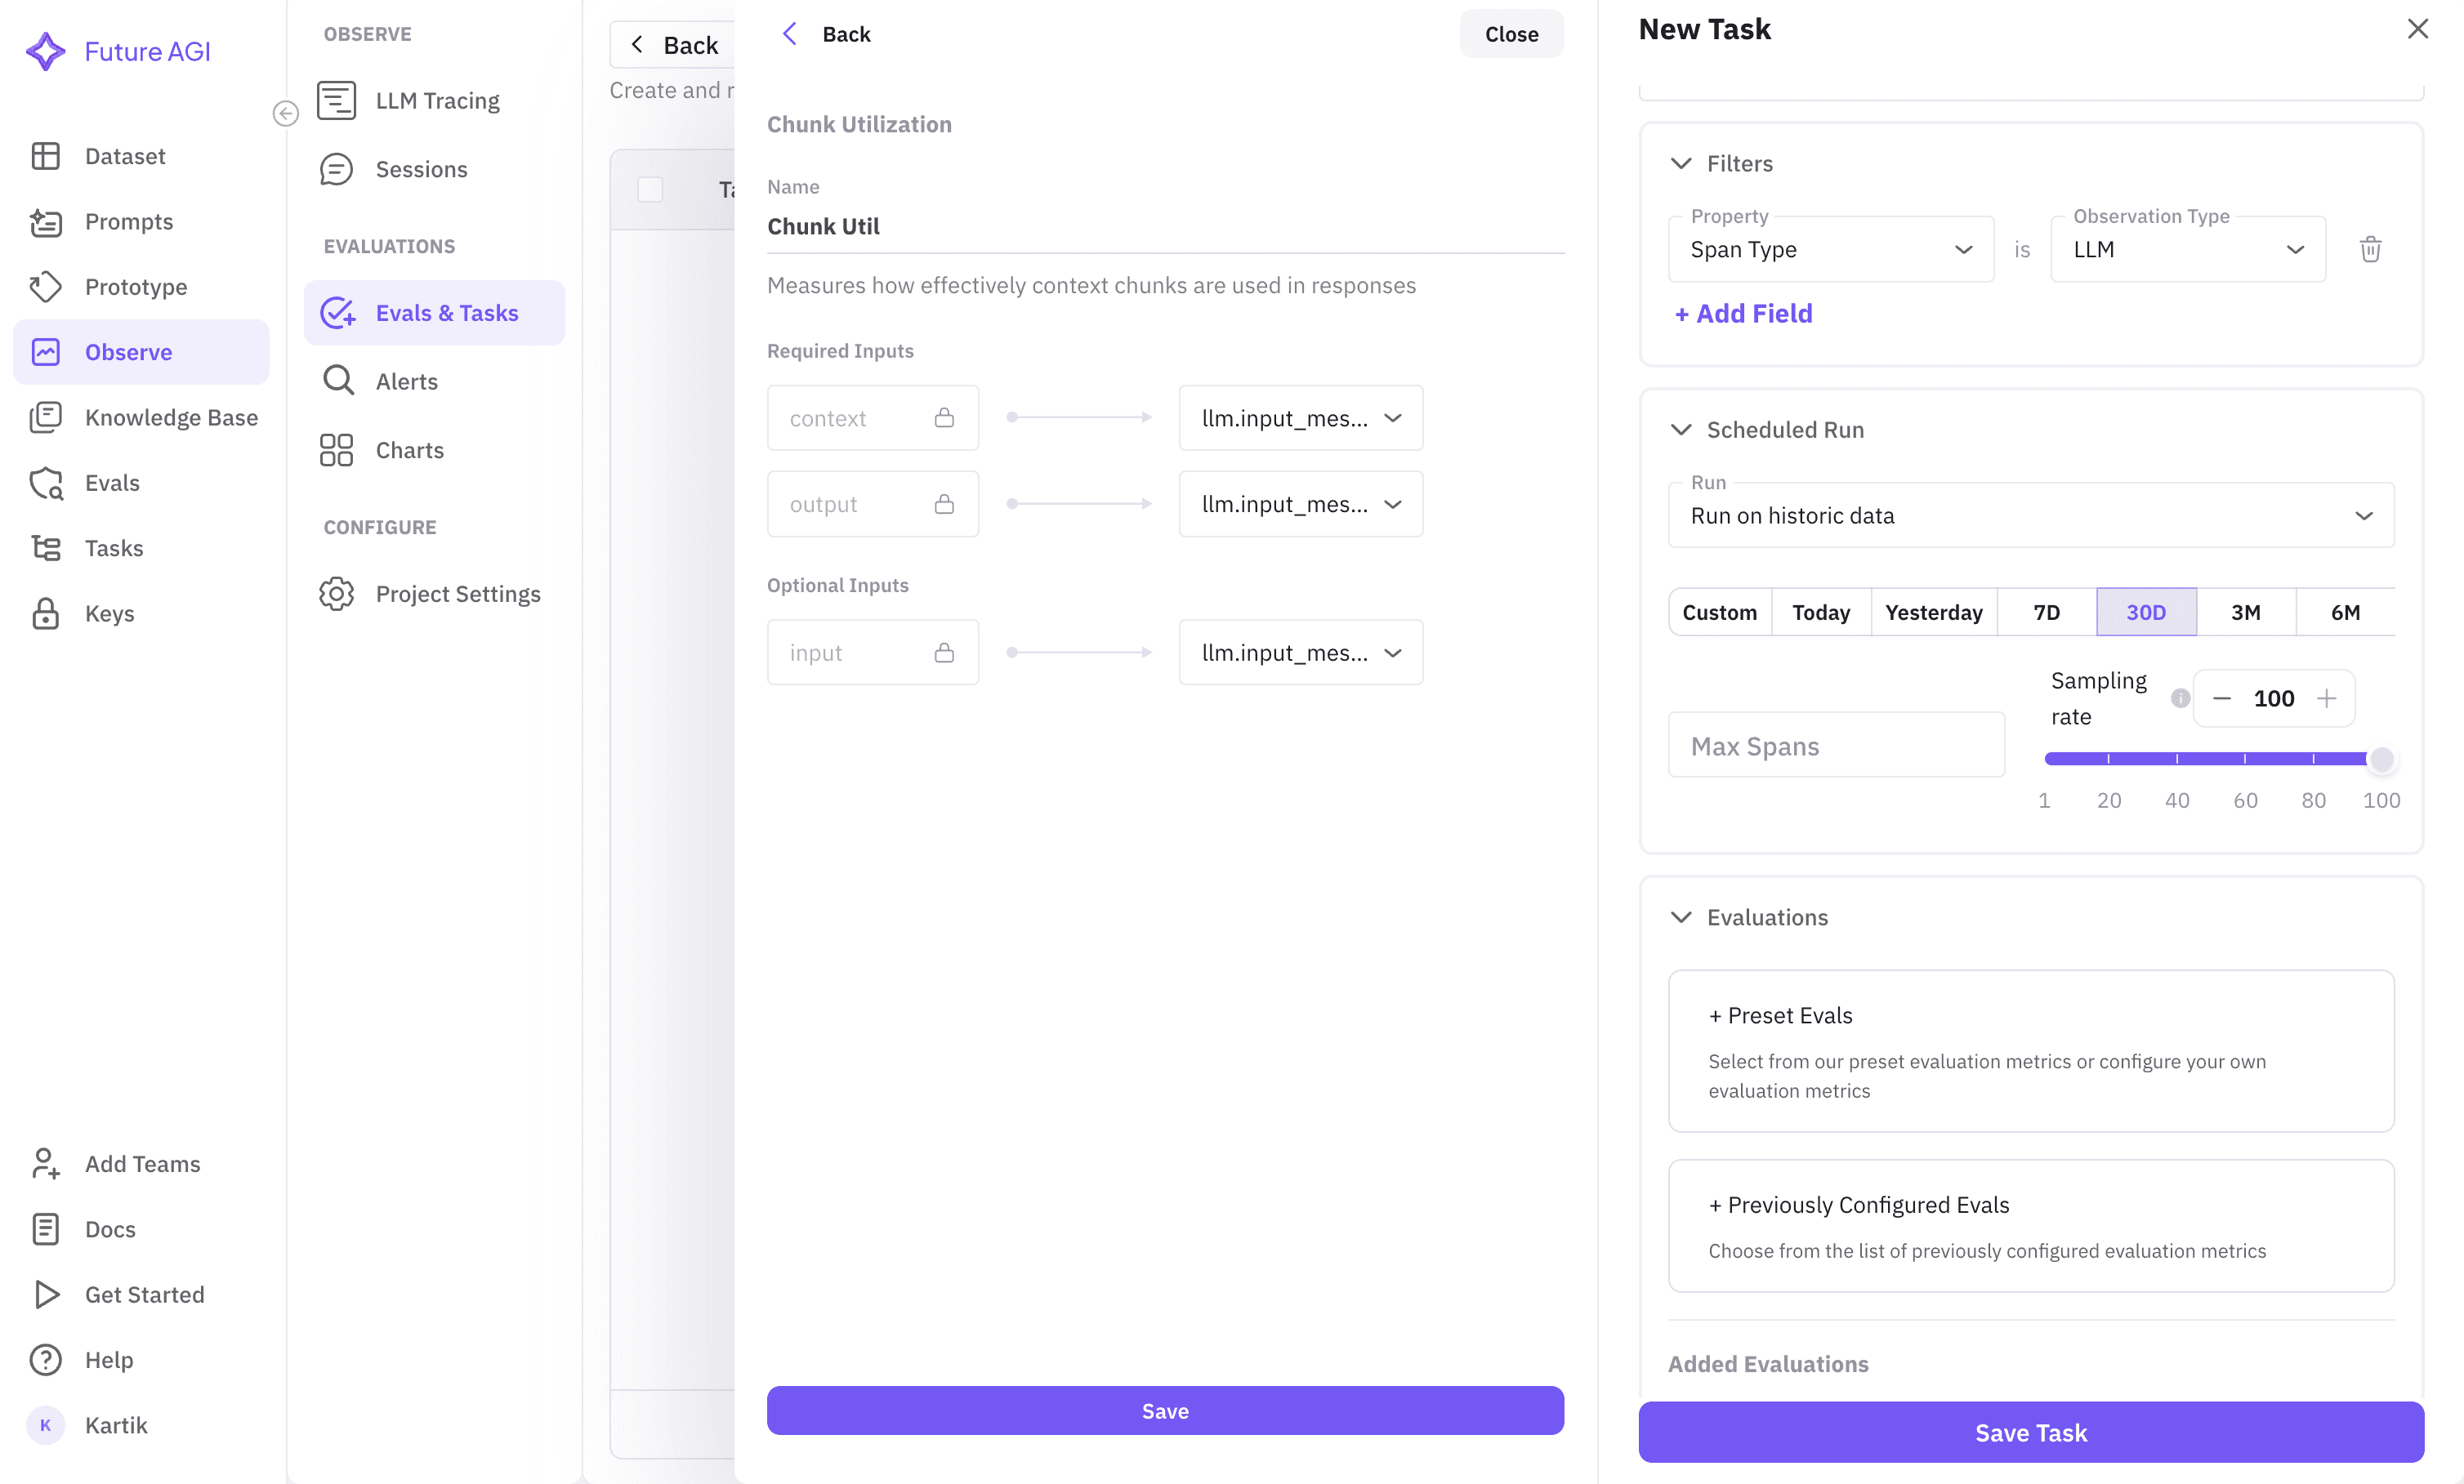Click the Max Spans input field
The width and height of the screenshot is (2464, 1484).
coord(1835,745)
